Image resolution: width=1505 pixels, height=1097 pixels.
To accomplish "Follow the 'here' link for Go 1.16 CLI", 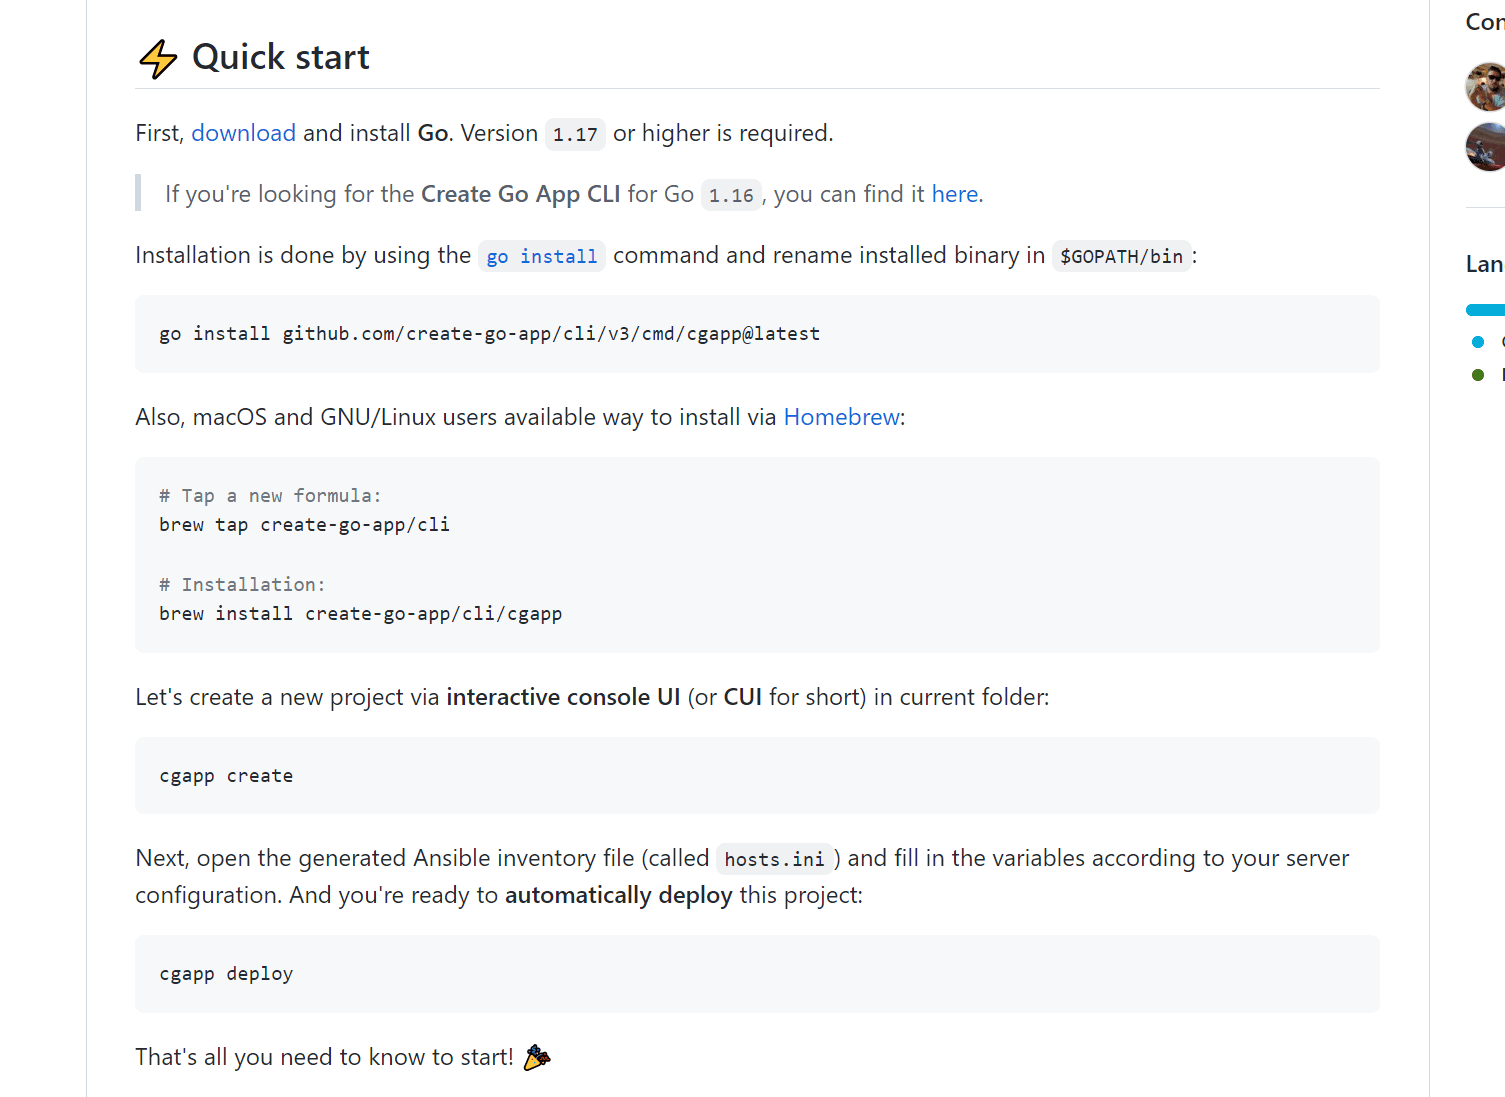I will click(x=954, y=194).
